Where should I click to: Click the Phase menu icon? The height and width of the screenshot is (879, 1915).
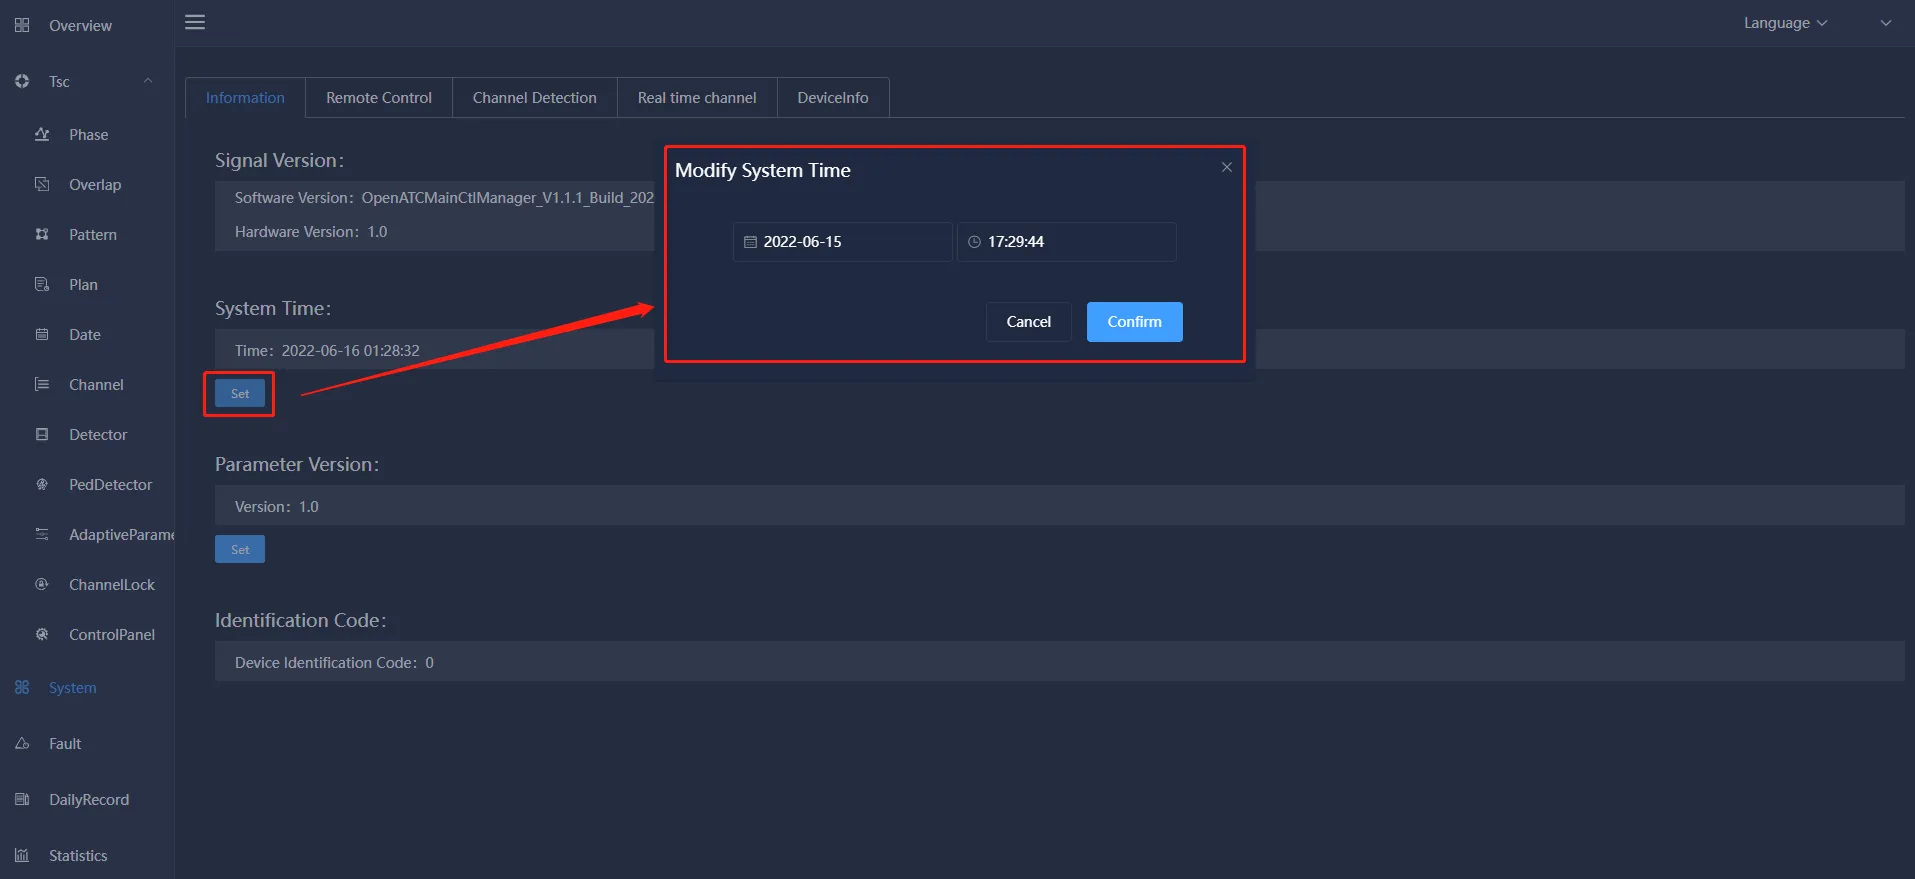pyautogui.click(x=42, y=134)
